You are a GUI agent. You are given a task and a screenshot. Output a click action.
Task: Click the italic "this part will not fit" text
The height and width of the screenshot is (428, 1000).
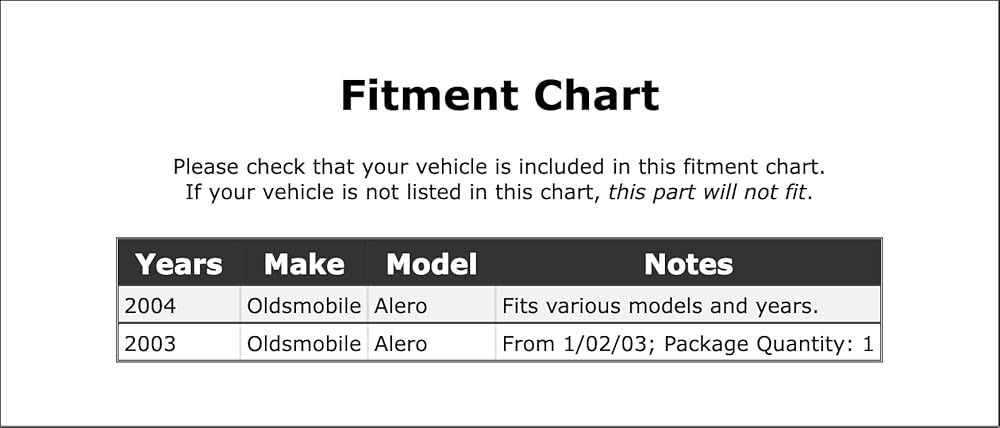tap(709, 192)
